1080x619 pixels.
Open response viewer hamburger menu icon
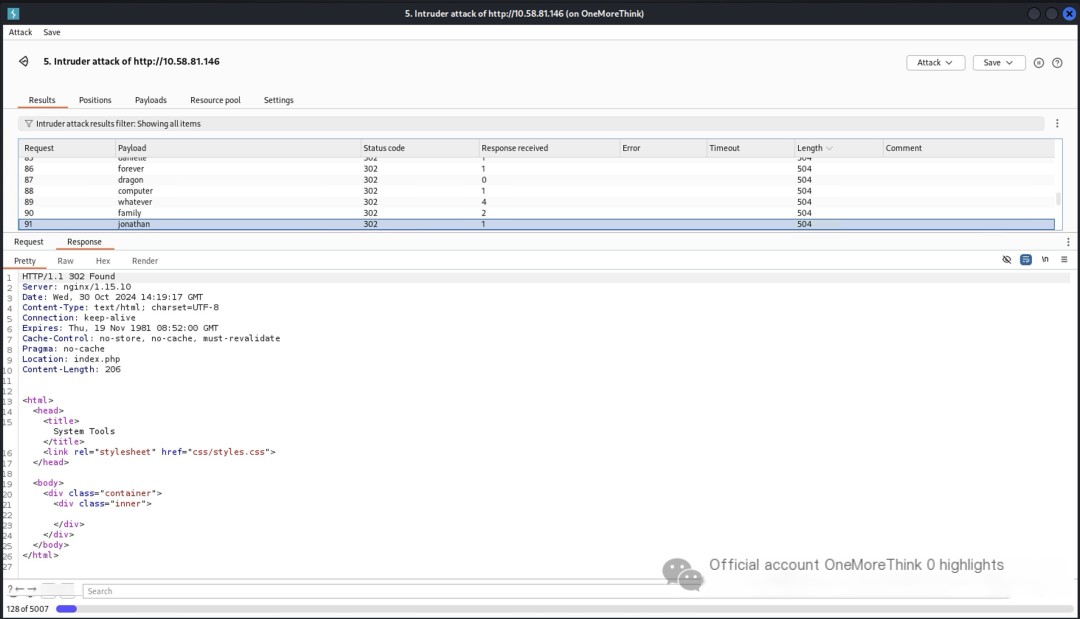coord(1064,260)
